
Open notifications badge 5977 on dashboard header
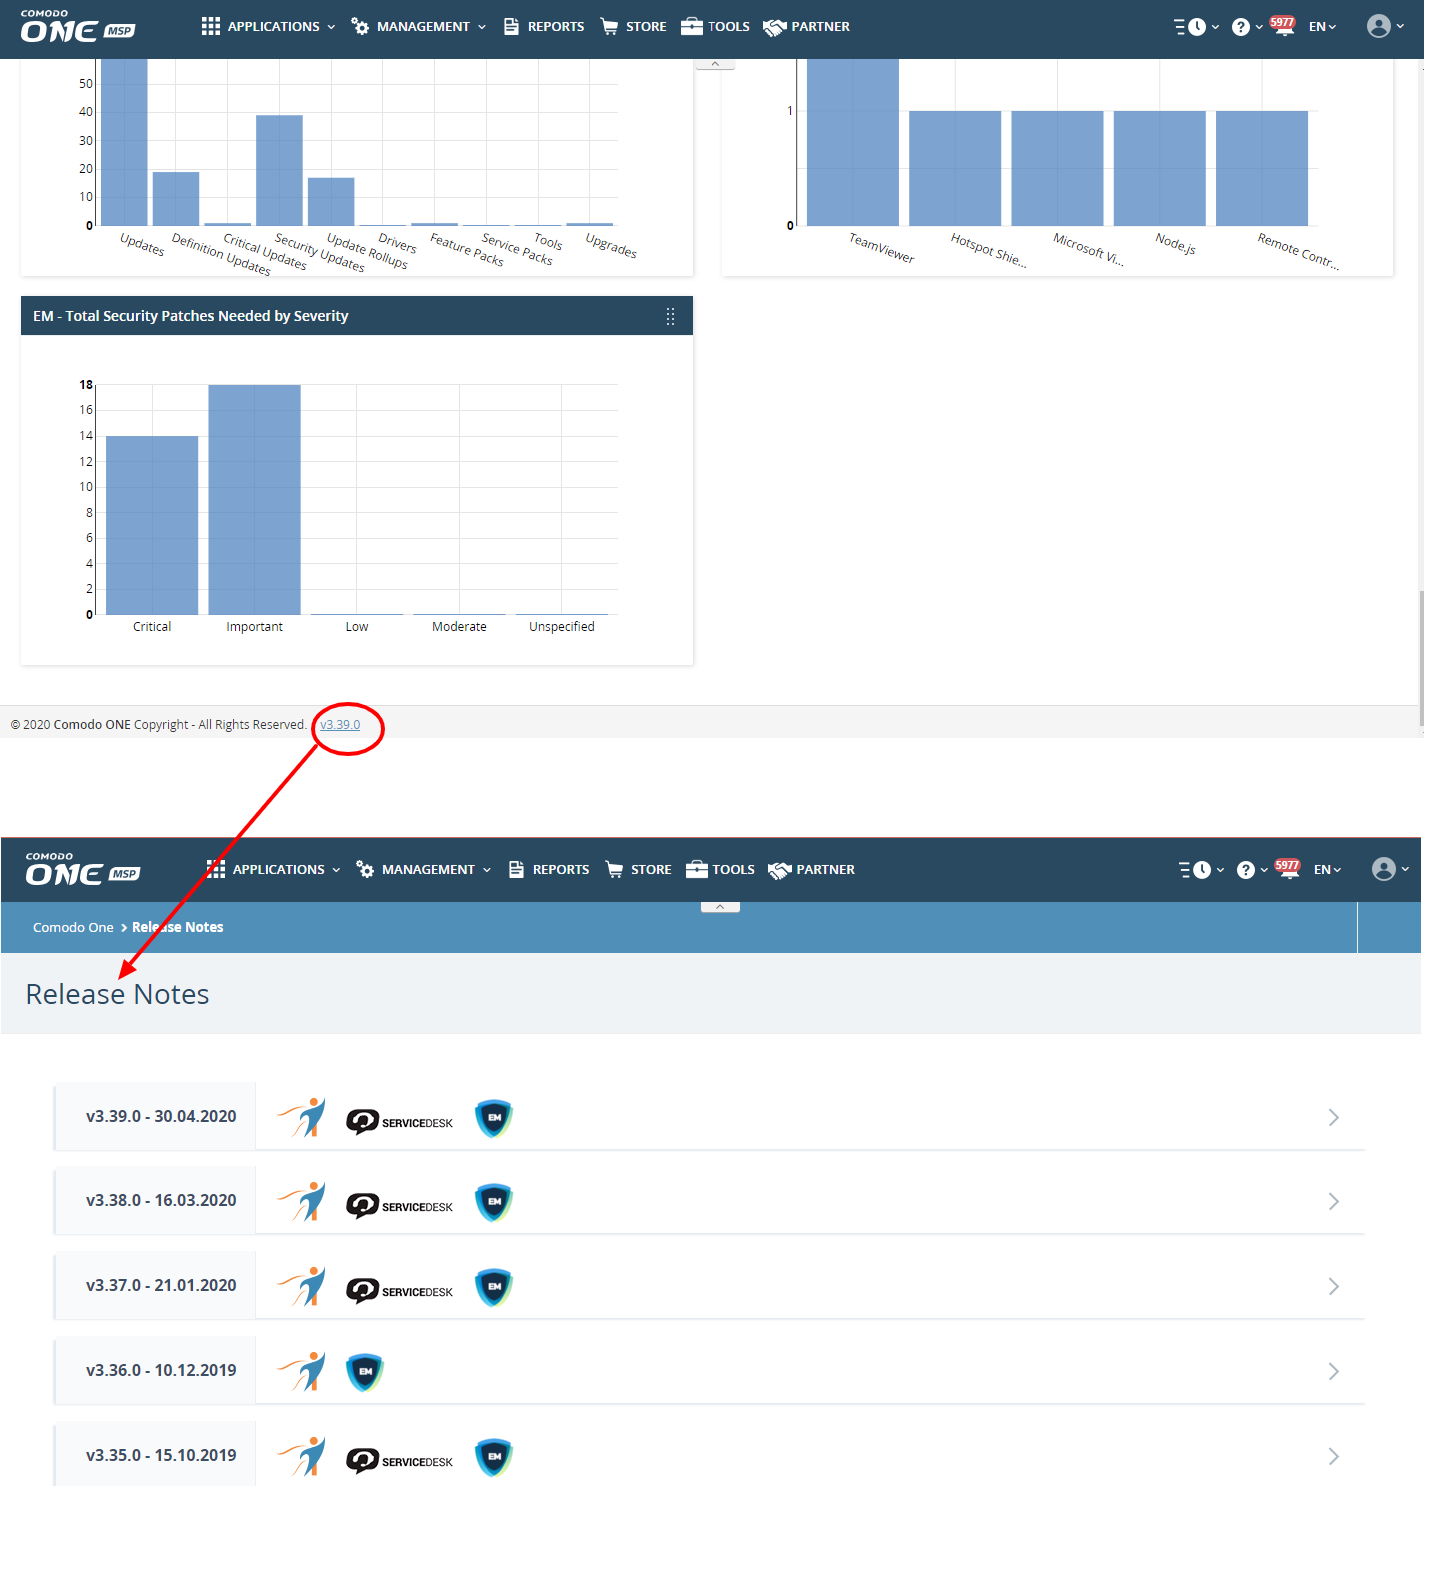pos(1282,26)
